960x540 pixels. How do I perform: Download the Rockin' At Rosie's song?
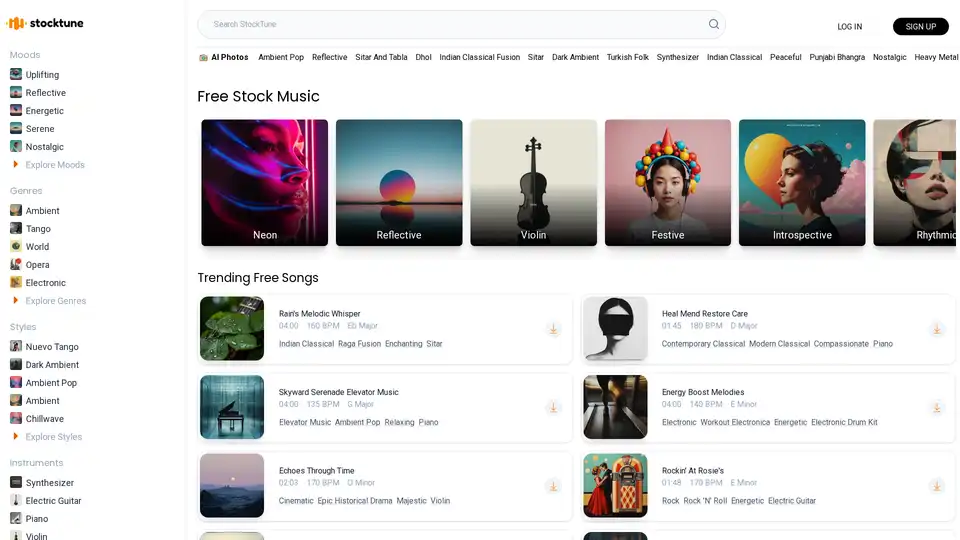[x=936, y=486]
